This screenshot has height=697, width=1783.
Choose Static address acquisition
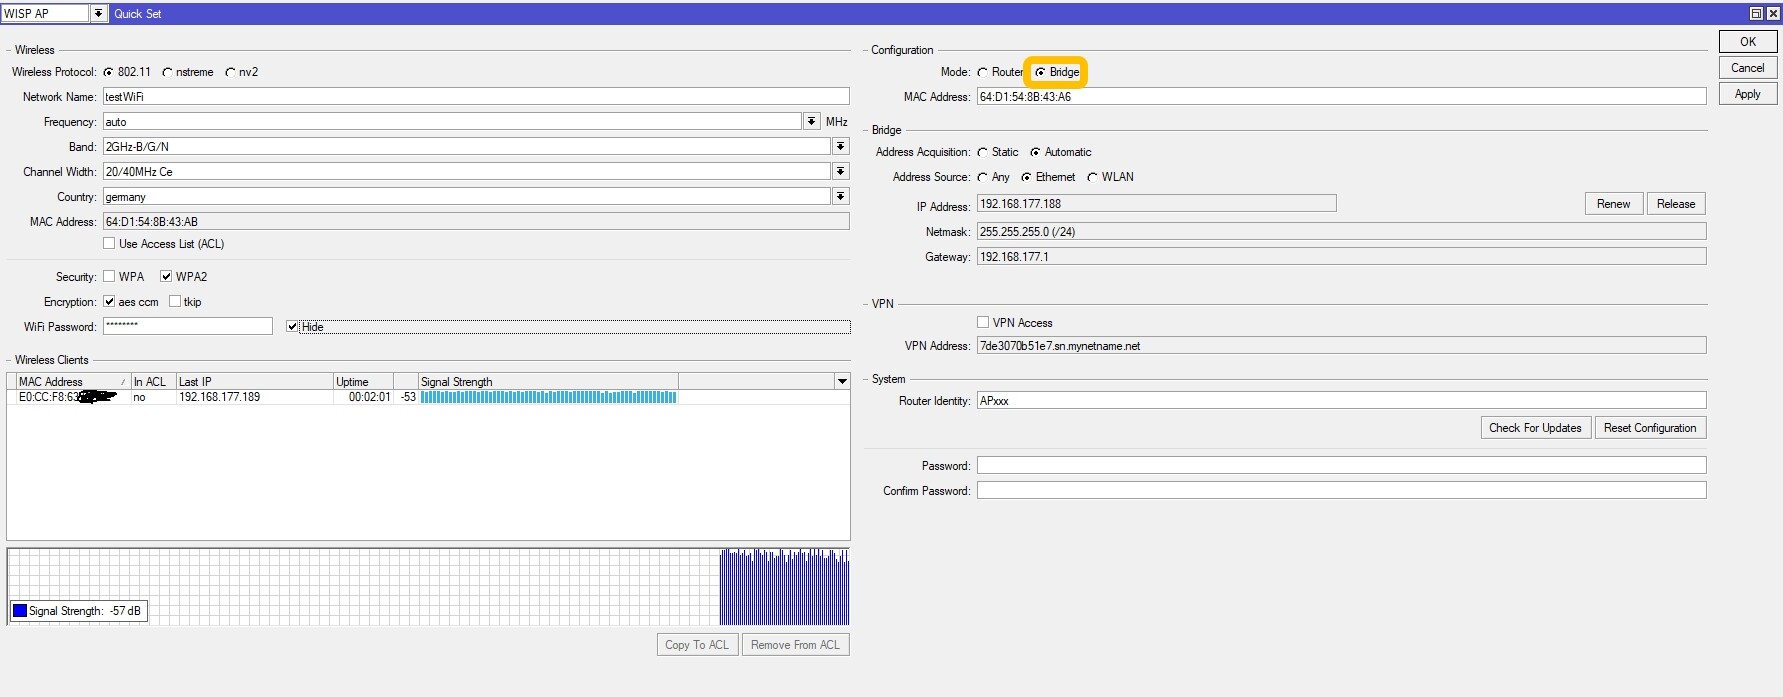(982, 152)
